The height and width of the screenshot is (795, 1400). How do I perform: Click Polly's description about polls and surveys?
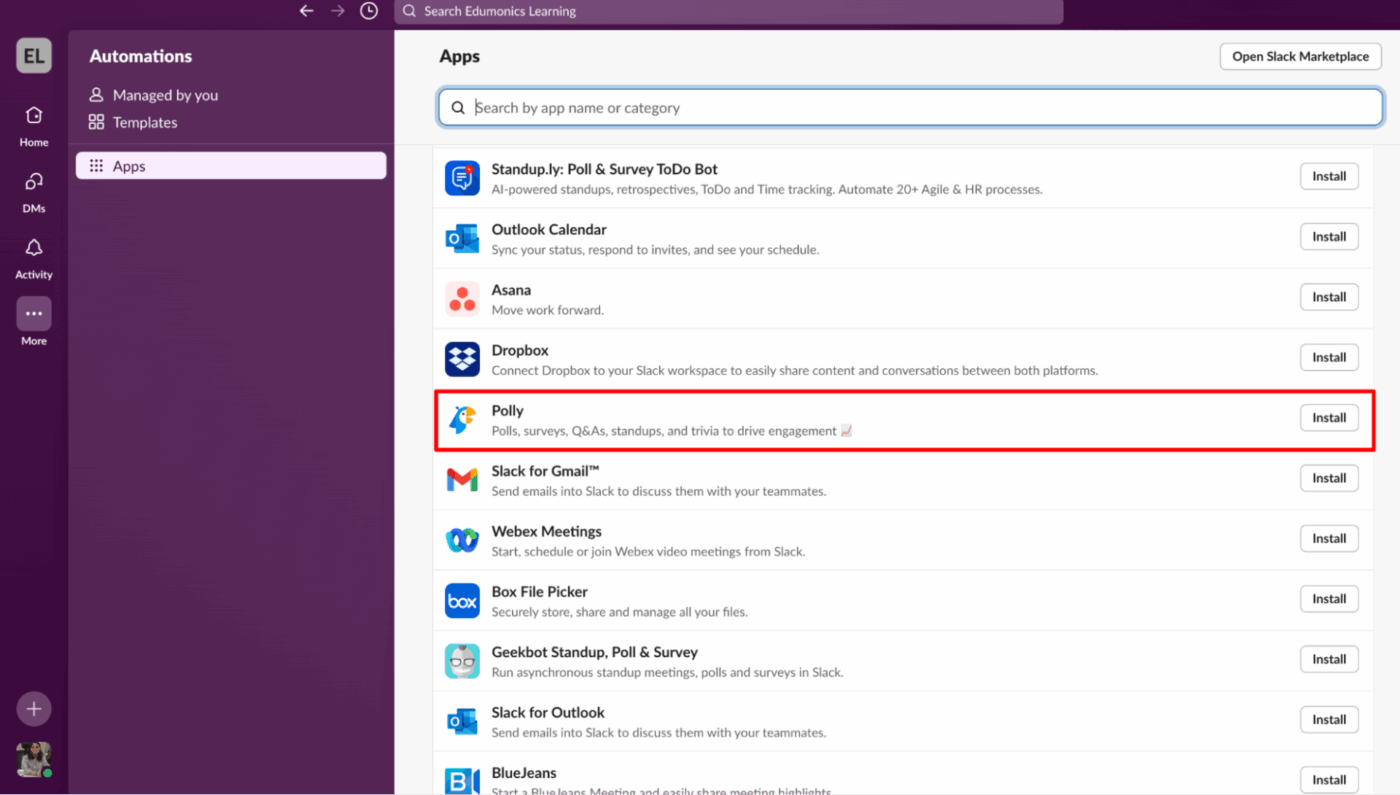click(672, 431)
